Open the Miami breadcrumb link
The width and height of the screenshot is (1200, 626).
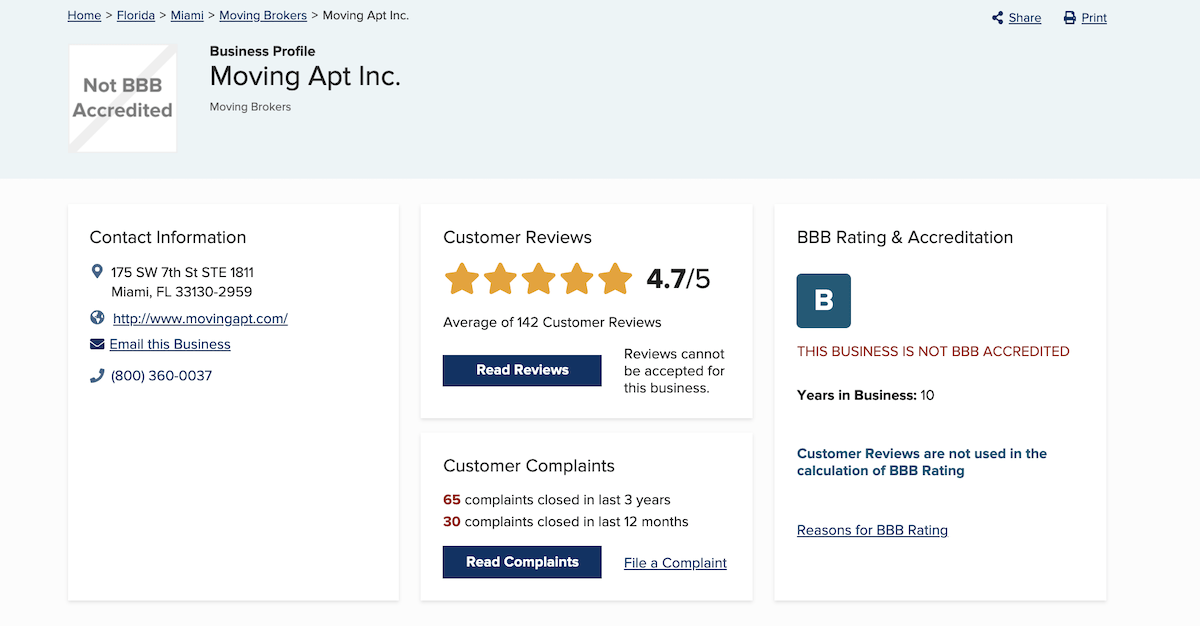187,16
